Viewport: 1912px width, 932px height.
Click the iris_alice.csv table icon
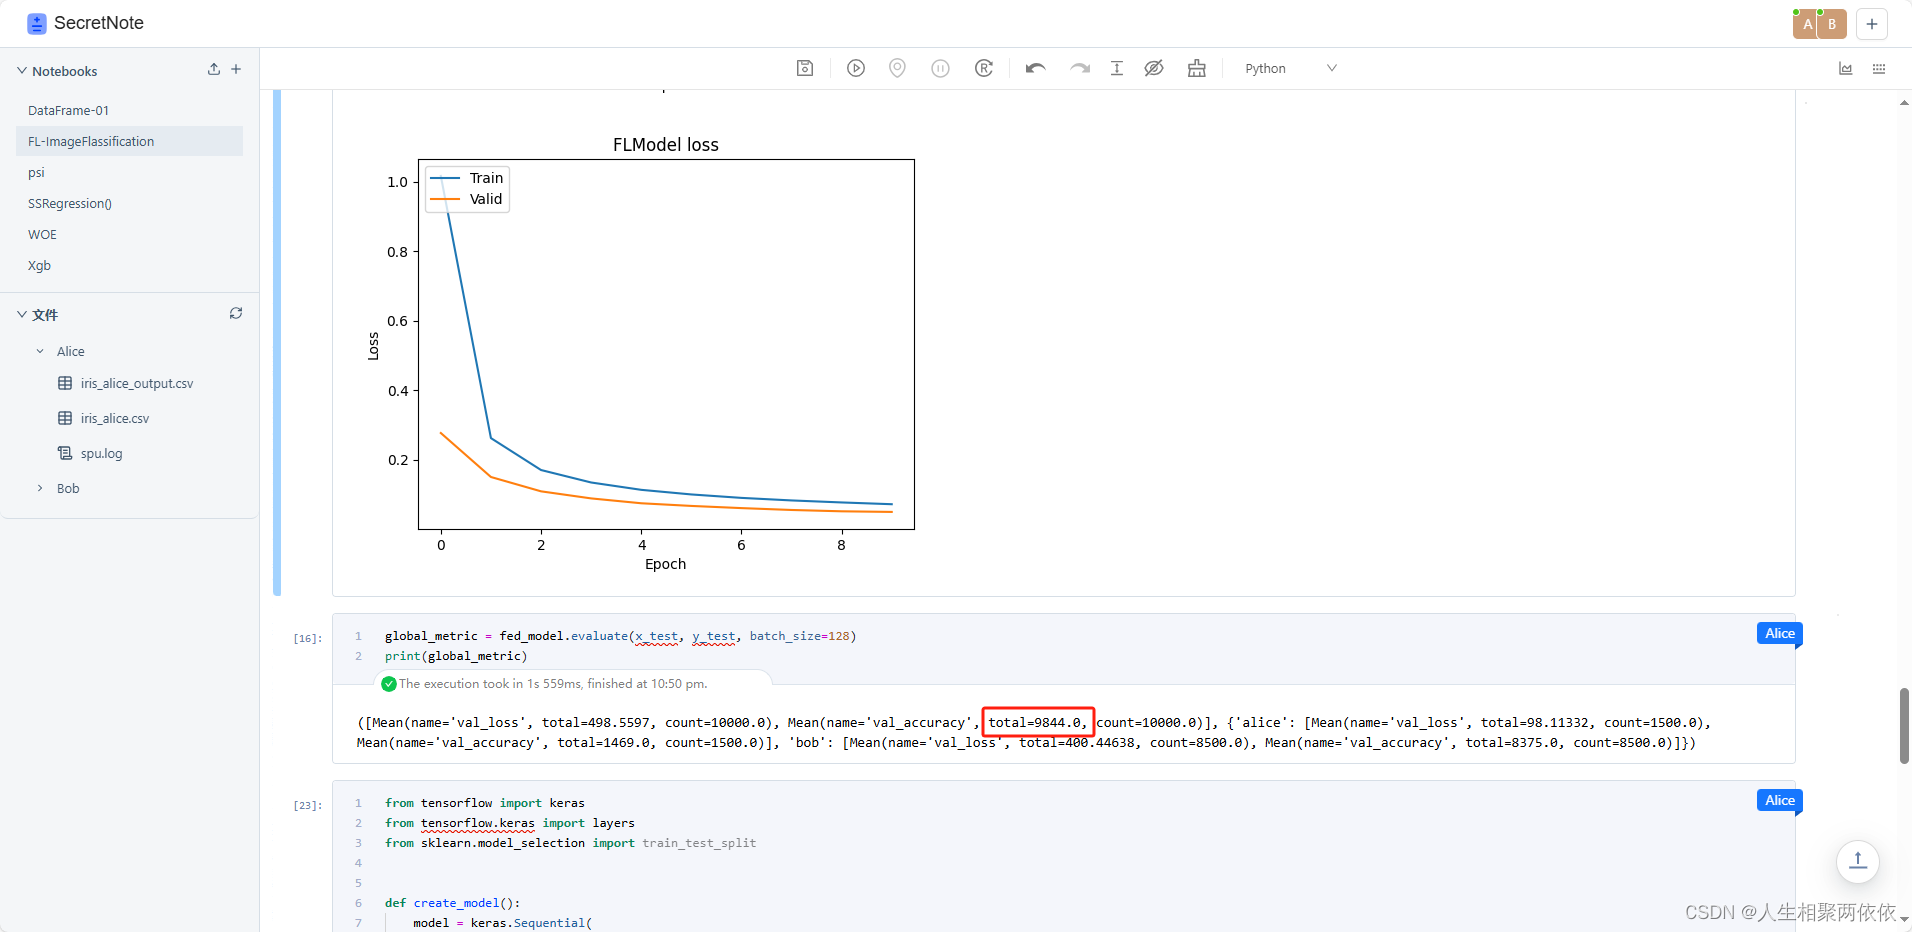(x=65, y=418)
